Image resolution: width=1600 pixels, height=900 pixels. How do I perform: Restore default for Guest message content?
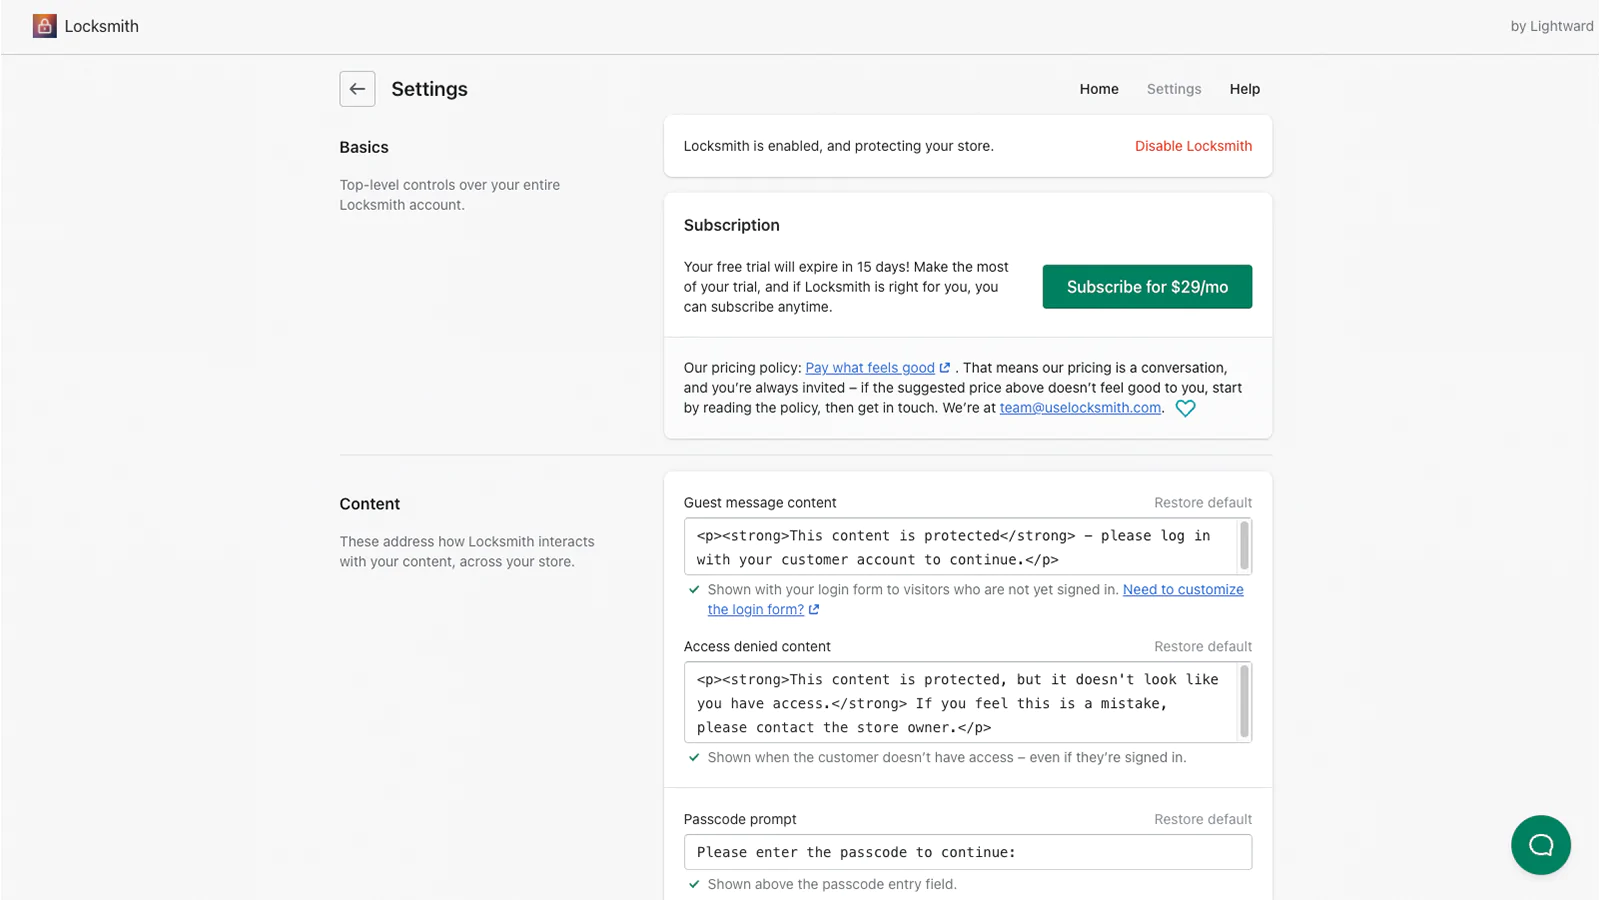(x=1203, y=503)
